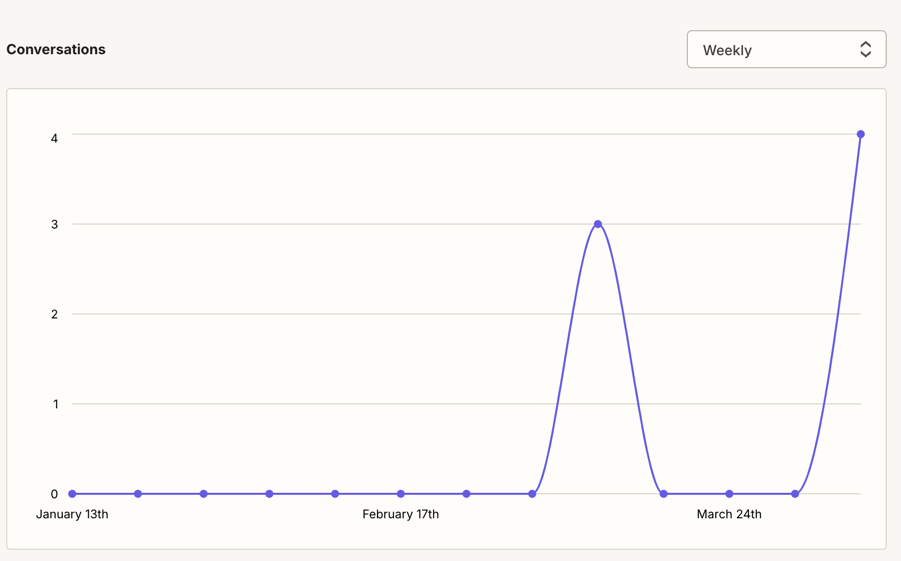901x561 pixels.
Task: Click the y-axis label 4
Action: point(54,138)
